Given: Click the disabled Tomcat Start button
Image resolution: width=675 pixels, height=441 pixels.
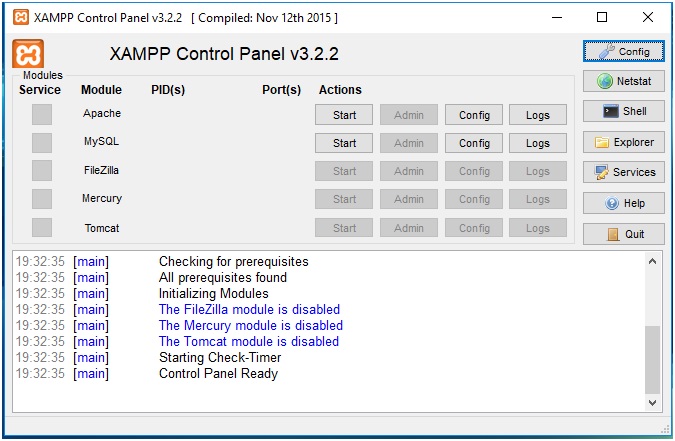Looking at the screenshot, I should pyautogui.click(x=344, y=228).
